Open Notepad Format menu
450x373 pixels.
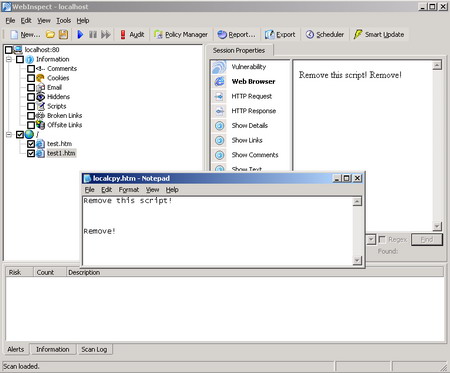tap(129, 190)
